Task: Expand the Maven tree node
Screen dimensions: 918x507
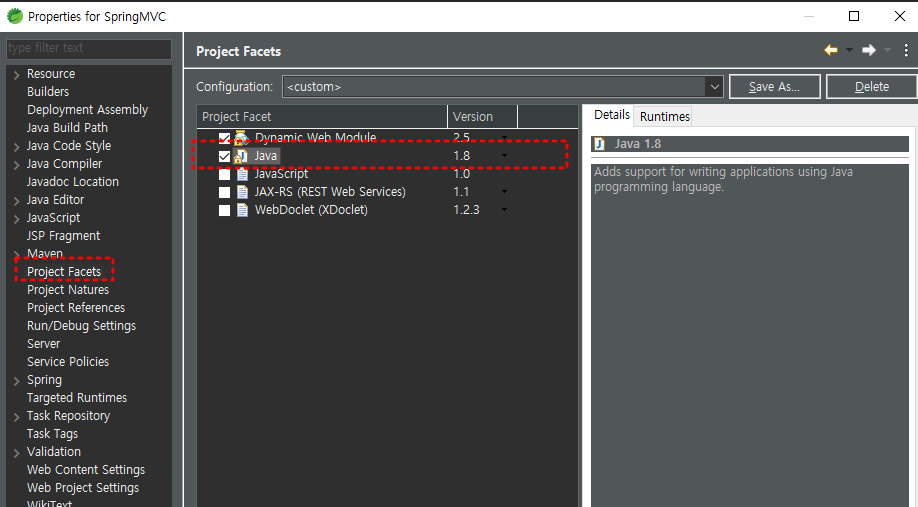Action: [16, 254]
